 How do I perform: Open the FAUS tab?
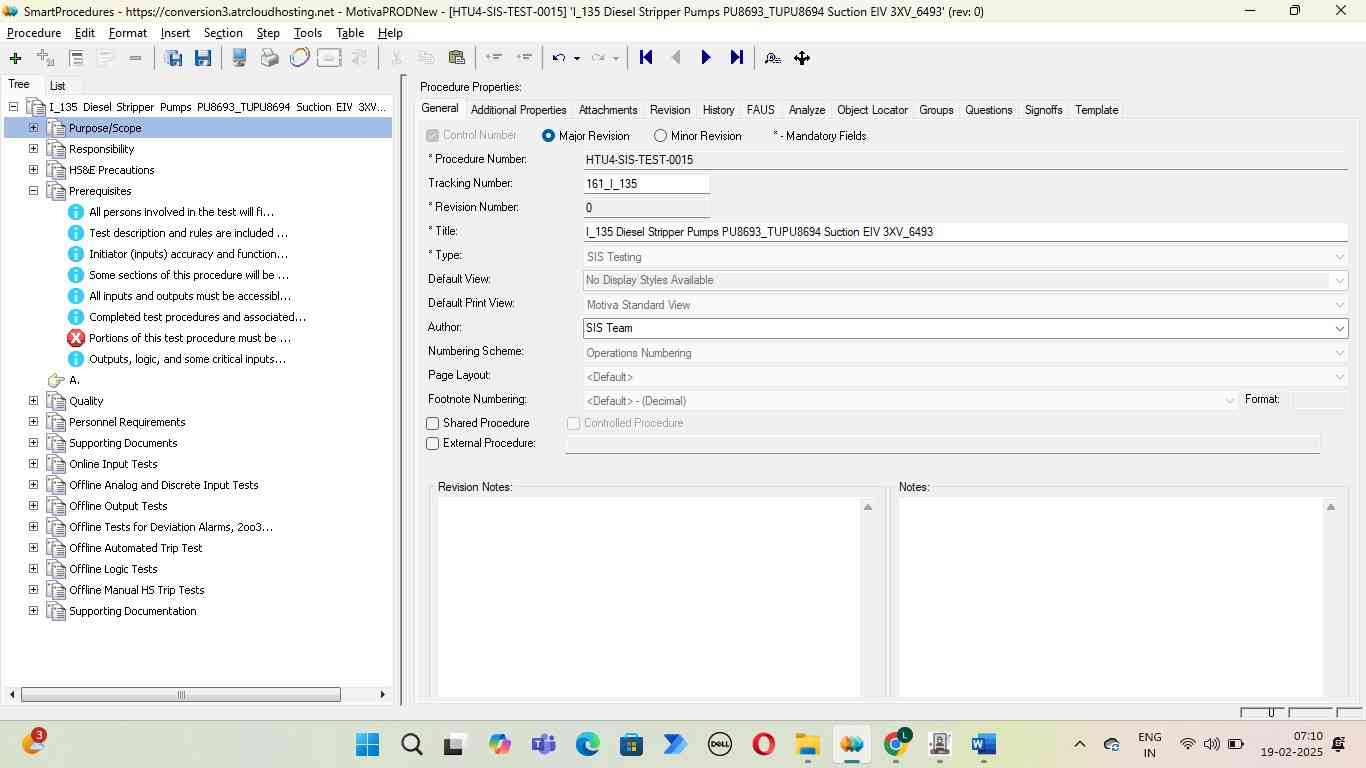tap(760, 110)
